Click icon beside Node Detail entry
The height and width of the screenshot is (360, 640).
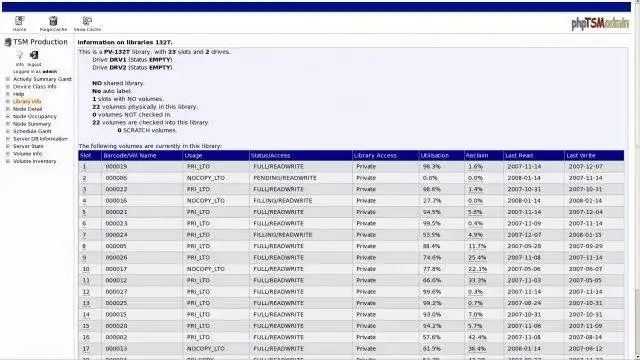tap(8, 109)
